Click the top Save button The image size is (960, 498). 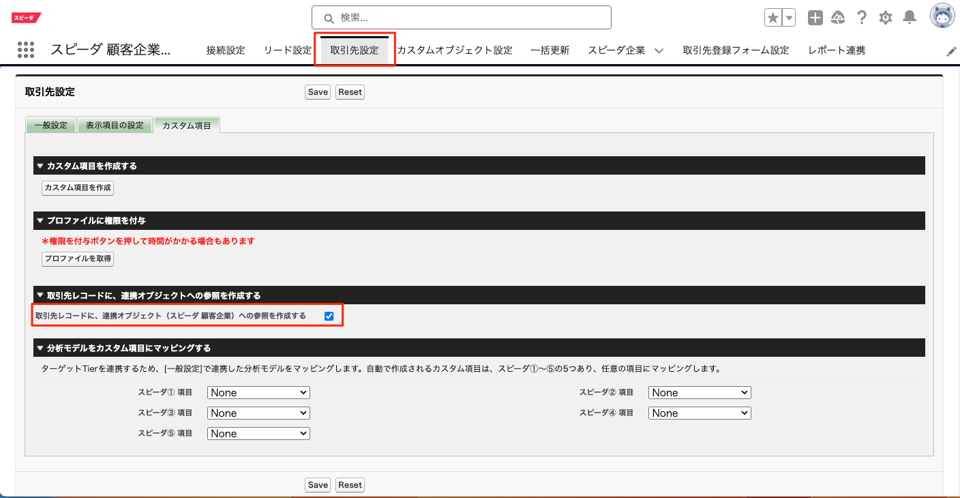[x=318, y=92]
